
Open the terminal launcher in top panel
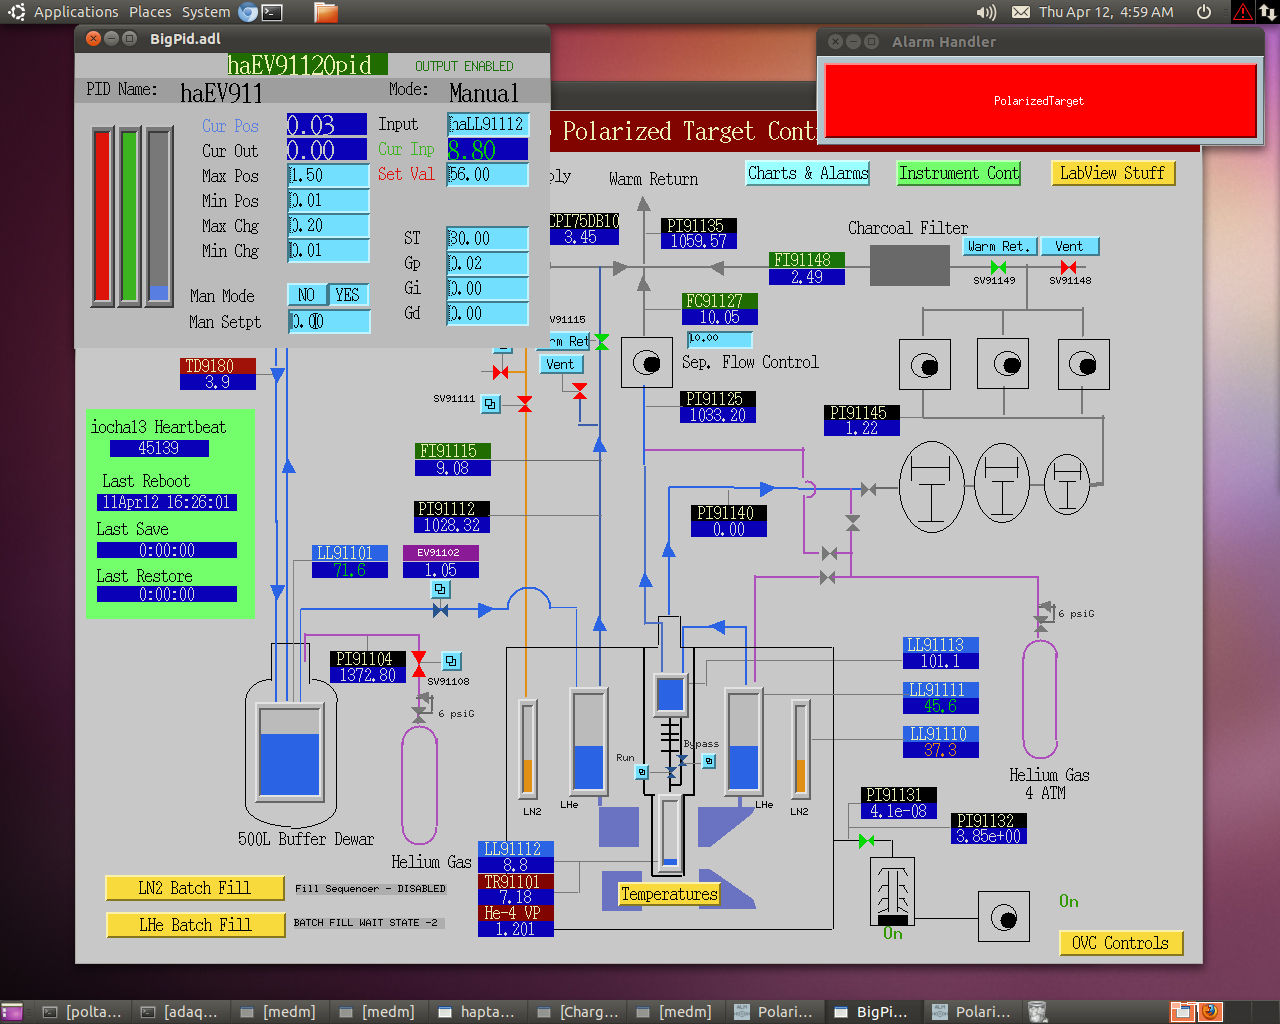(x=272, y=12)
